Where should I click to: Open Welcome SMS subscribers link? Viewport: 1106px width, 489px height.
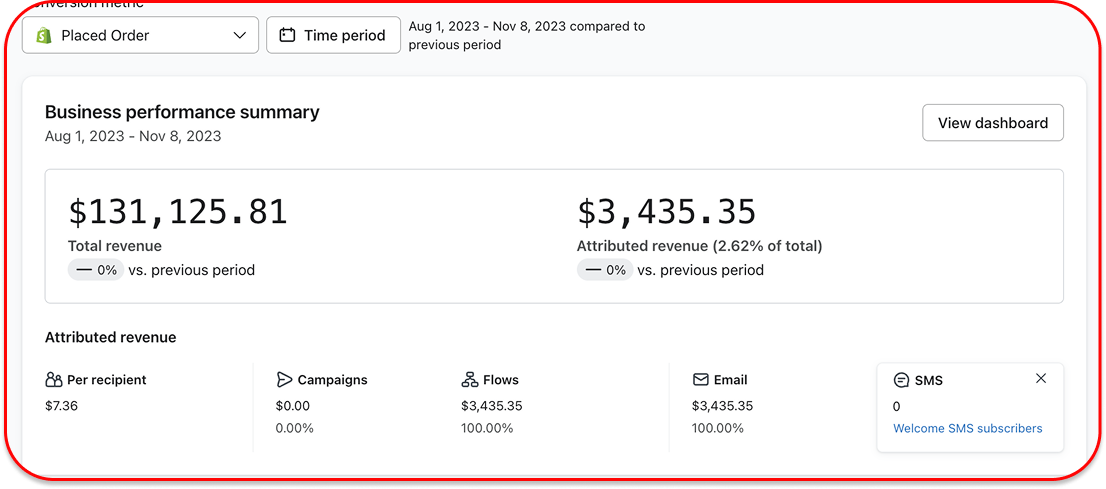(967, 428)
